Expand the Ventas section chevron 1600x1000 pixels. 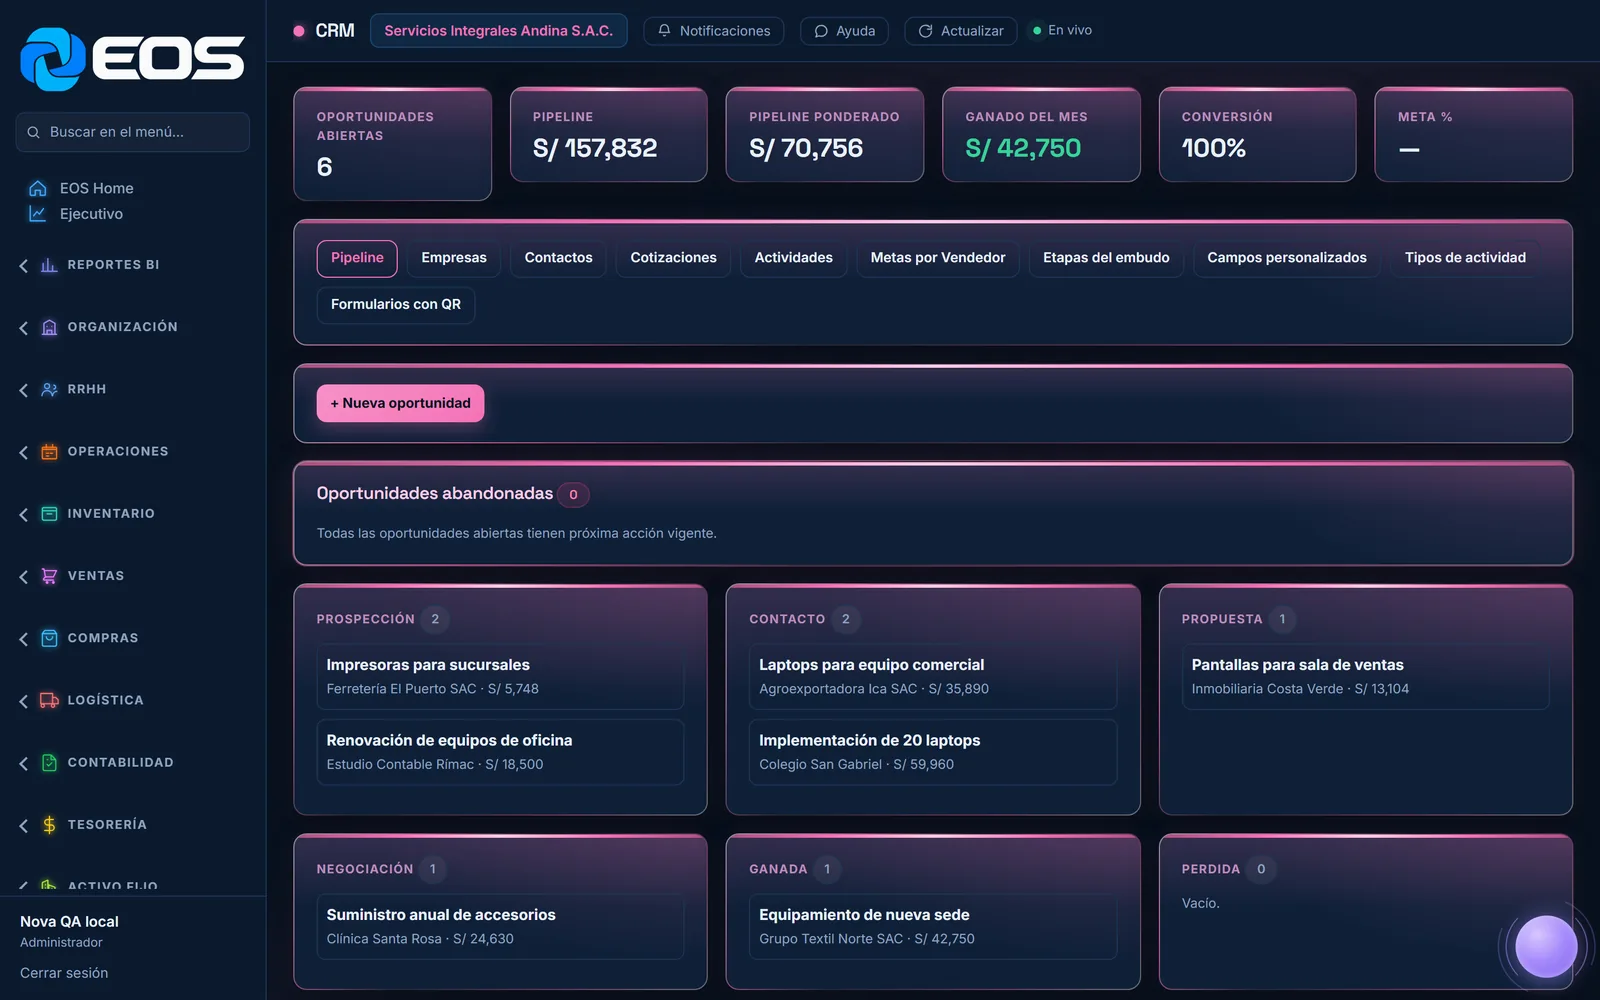click(x=24, y=577)
